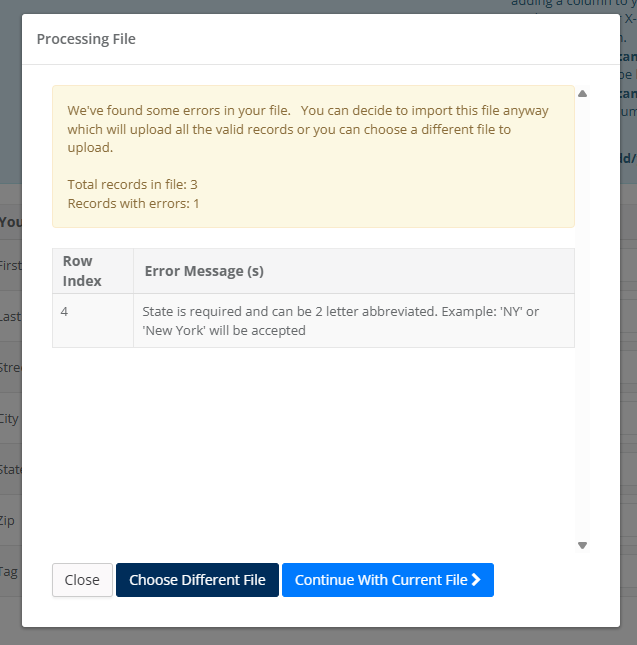
Task: Click the Total records in file line
Action: [x=125, y=184]
